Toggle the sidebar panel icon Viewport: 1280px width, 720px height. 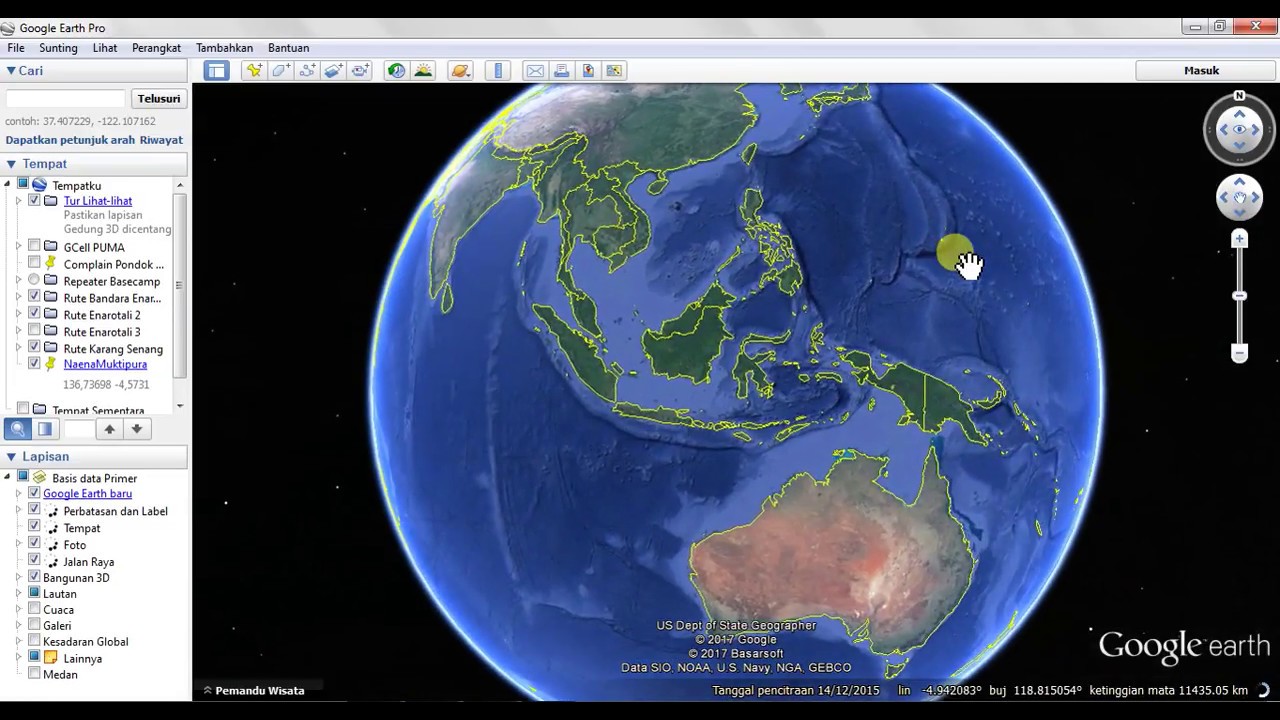pos(217,71)
